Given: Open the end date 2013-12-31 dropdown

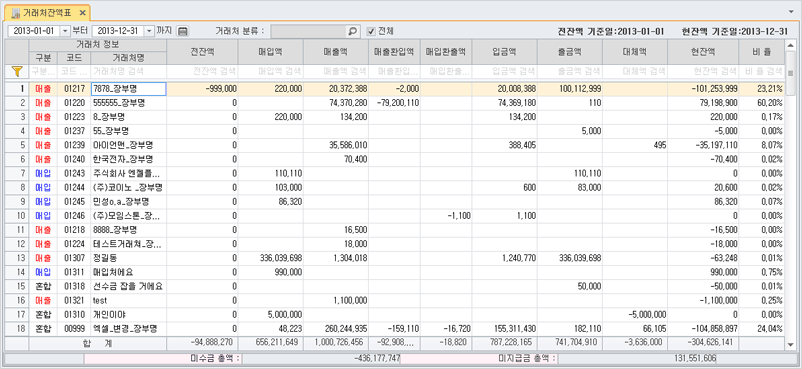Looking at the screenshot, I should pos(149,31).
